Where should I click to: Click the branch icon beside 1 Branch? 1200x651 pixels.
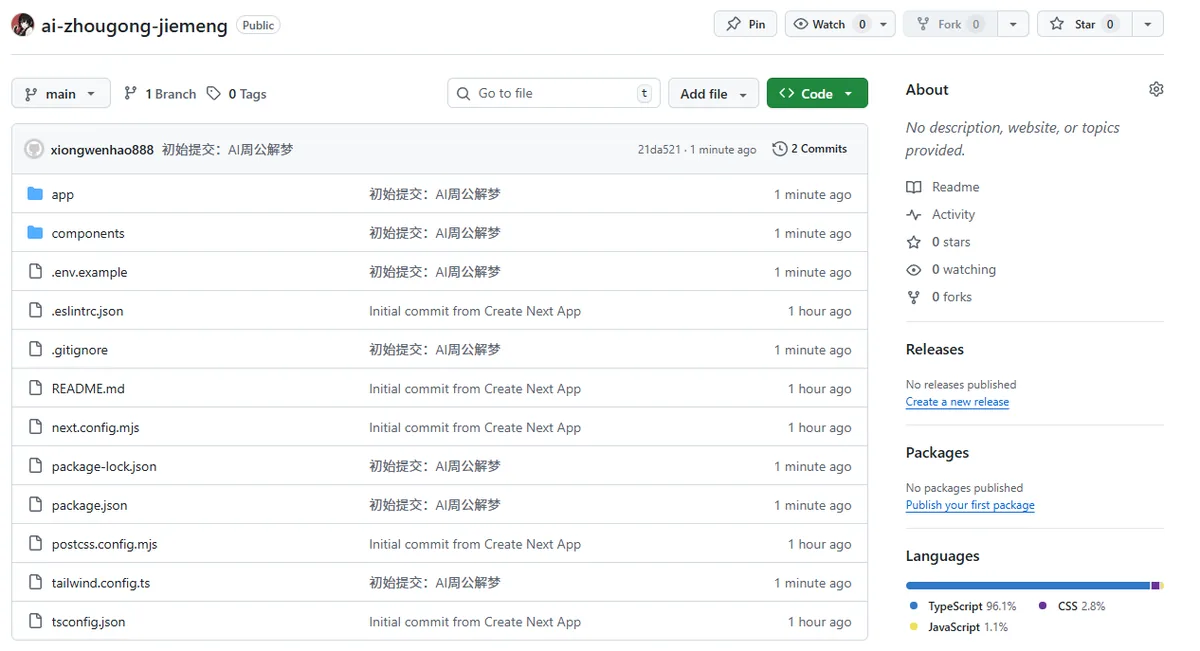[x=130, y=93]
